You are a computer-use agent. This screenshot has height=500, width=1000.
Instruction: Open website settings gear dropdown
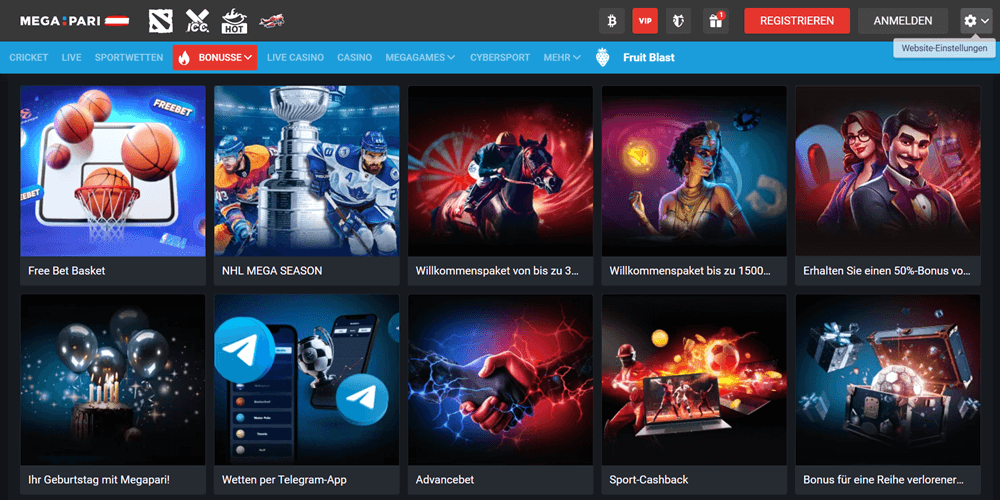coord(976,21)
